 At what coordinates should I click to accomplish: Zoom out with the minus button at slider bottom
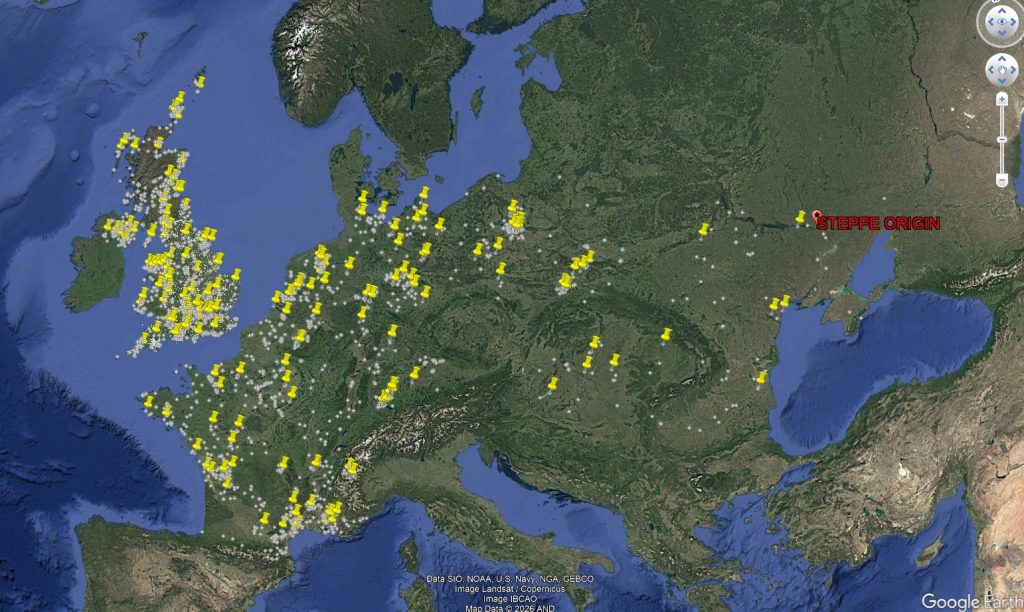click(1001, 180)
